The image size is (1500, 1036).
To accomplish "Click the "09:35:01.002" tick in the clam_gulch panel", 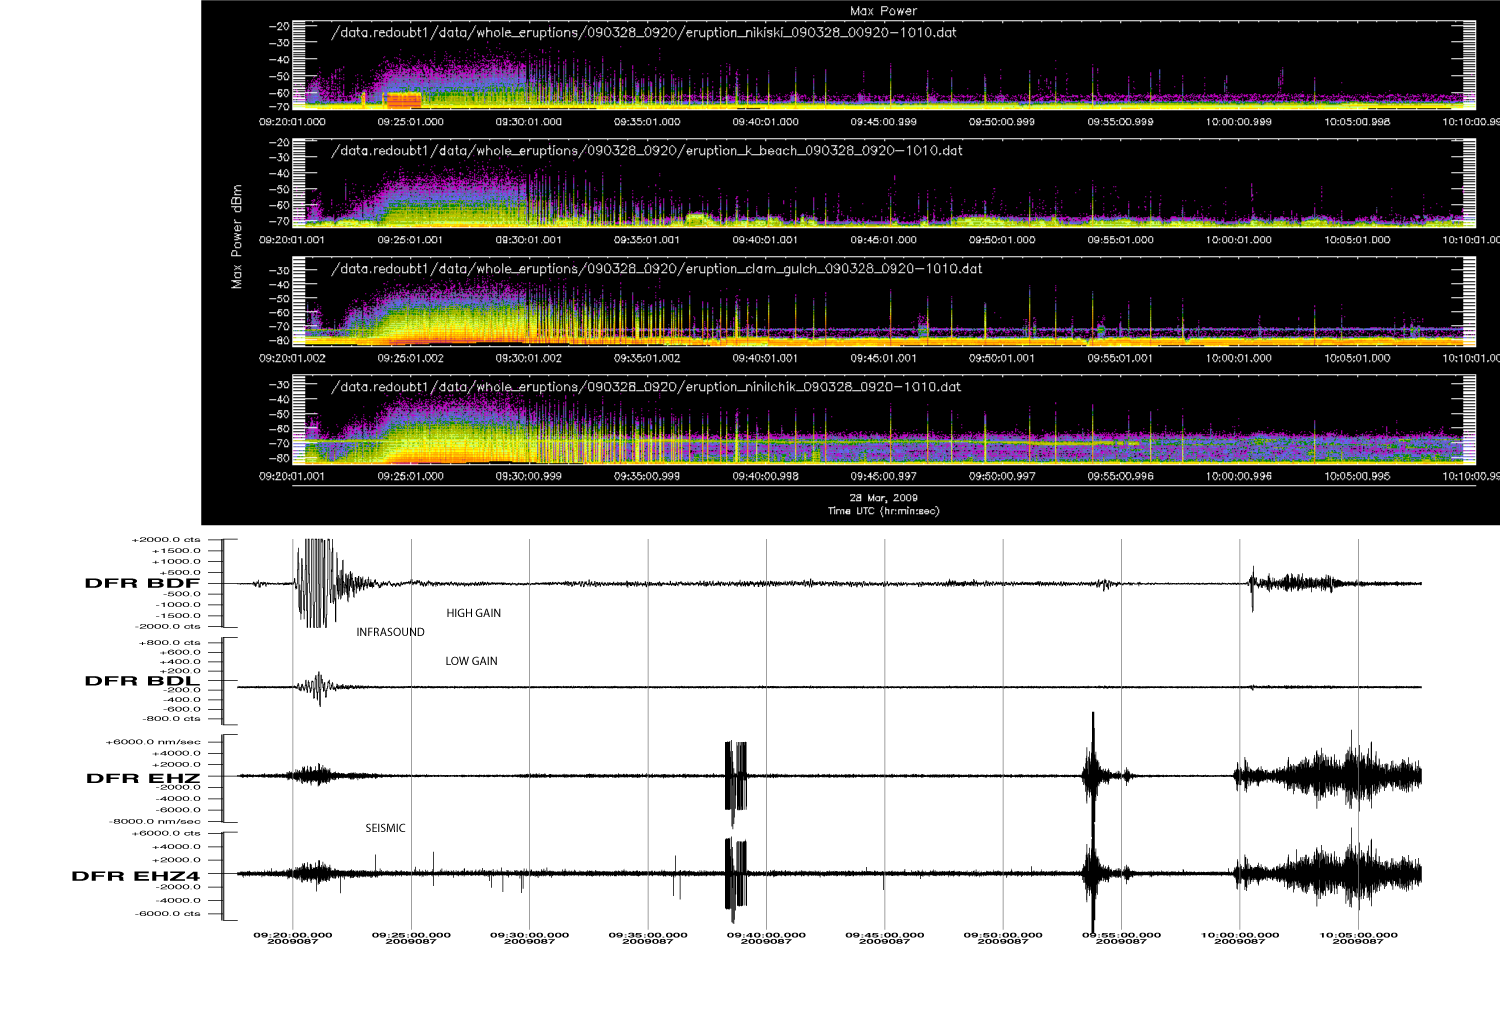I will point(647,358).
